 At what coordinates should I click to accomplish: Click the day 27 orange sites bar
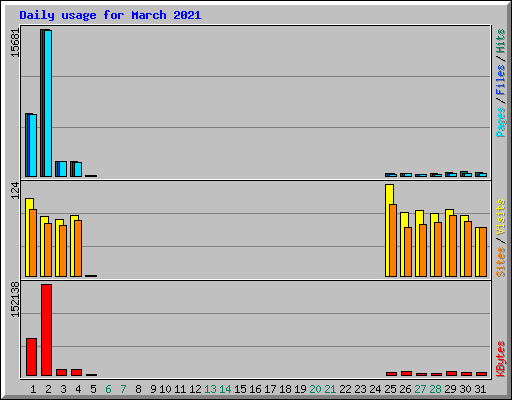pos(423,250)
